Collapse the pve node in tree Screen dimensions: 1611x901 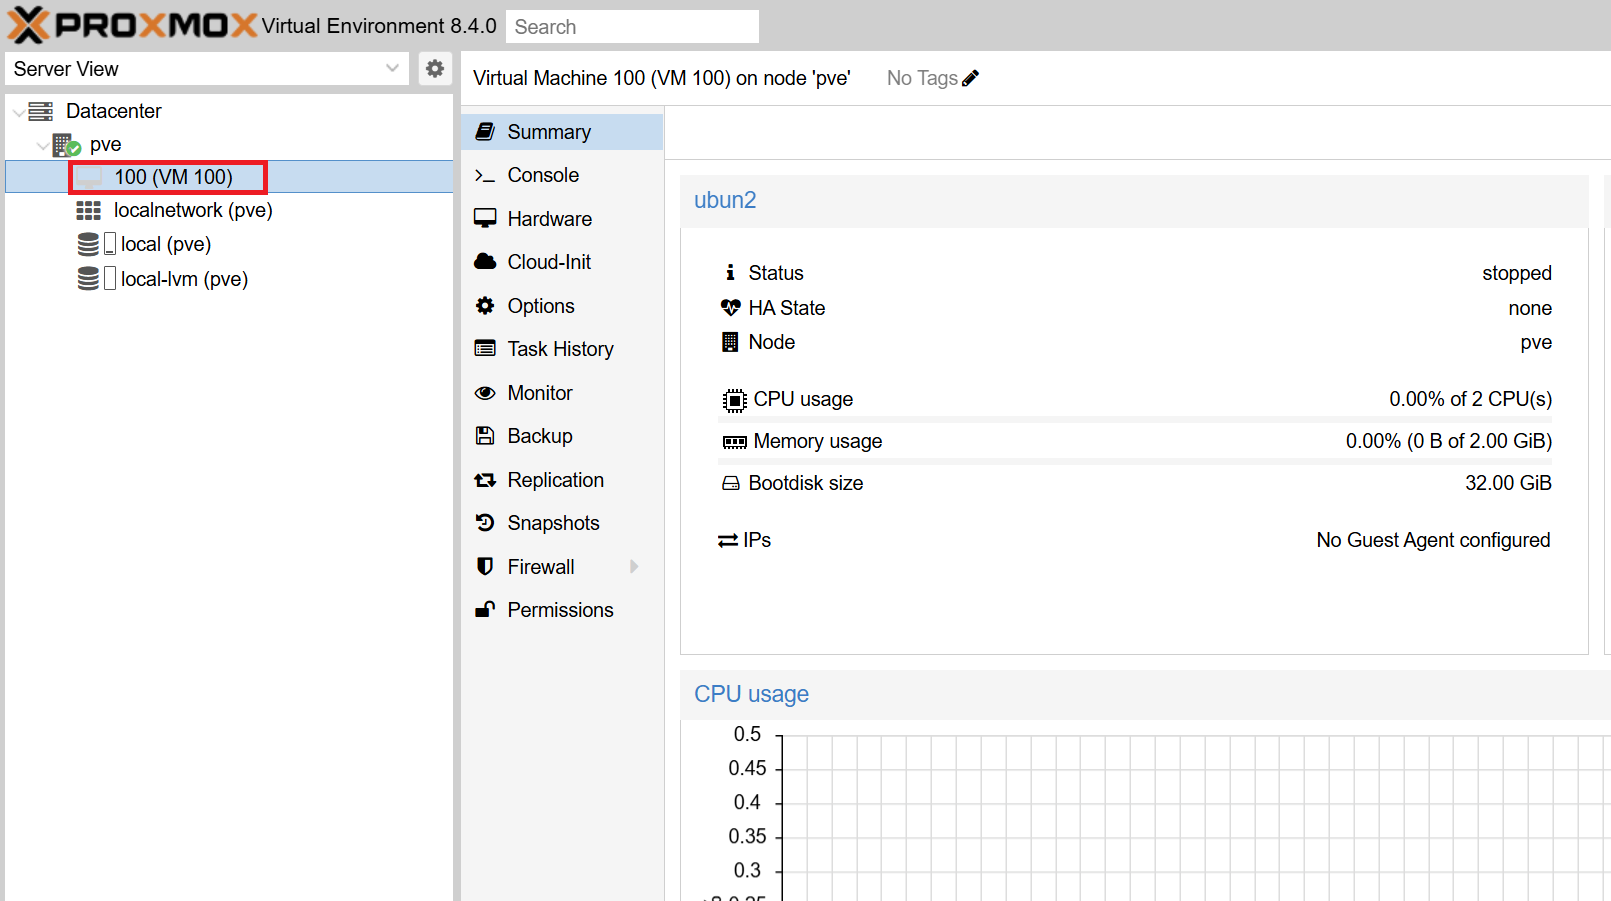[x=43, y=146]
